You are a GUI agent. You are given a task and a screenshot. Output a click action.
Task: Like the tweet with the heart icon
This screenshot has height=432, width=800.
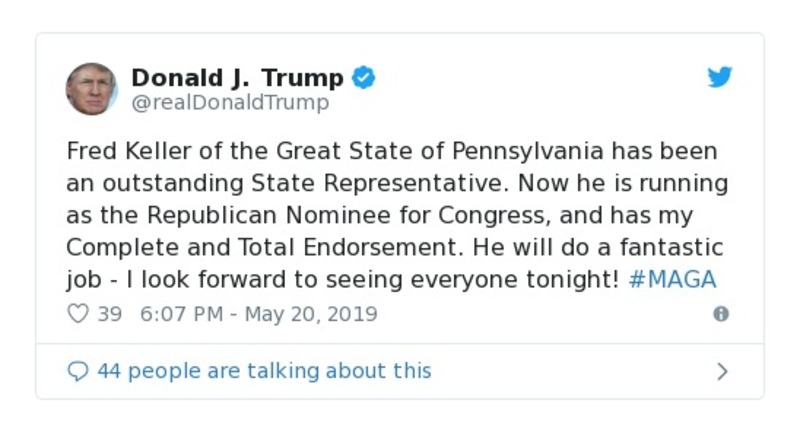click(78, 314)
